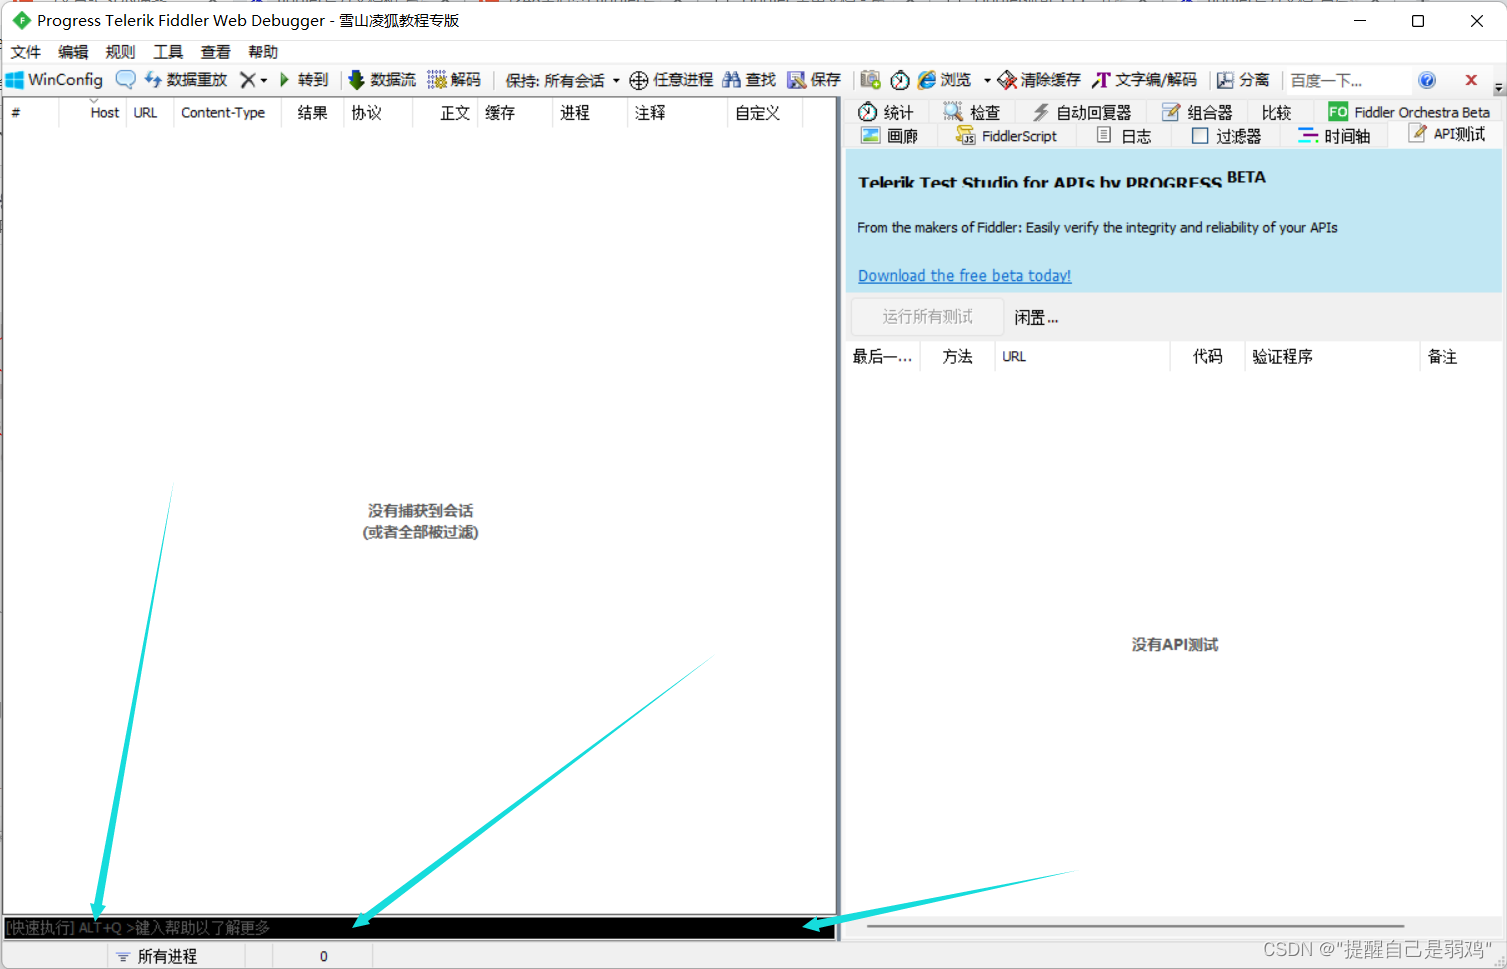
Task: Click the 方法 column in API test list
Action: click(957, 357)
